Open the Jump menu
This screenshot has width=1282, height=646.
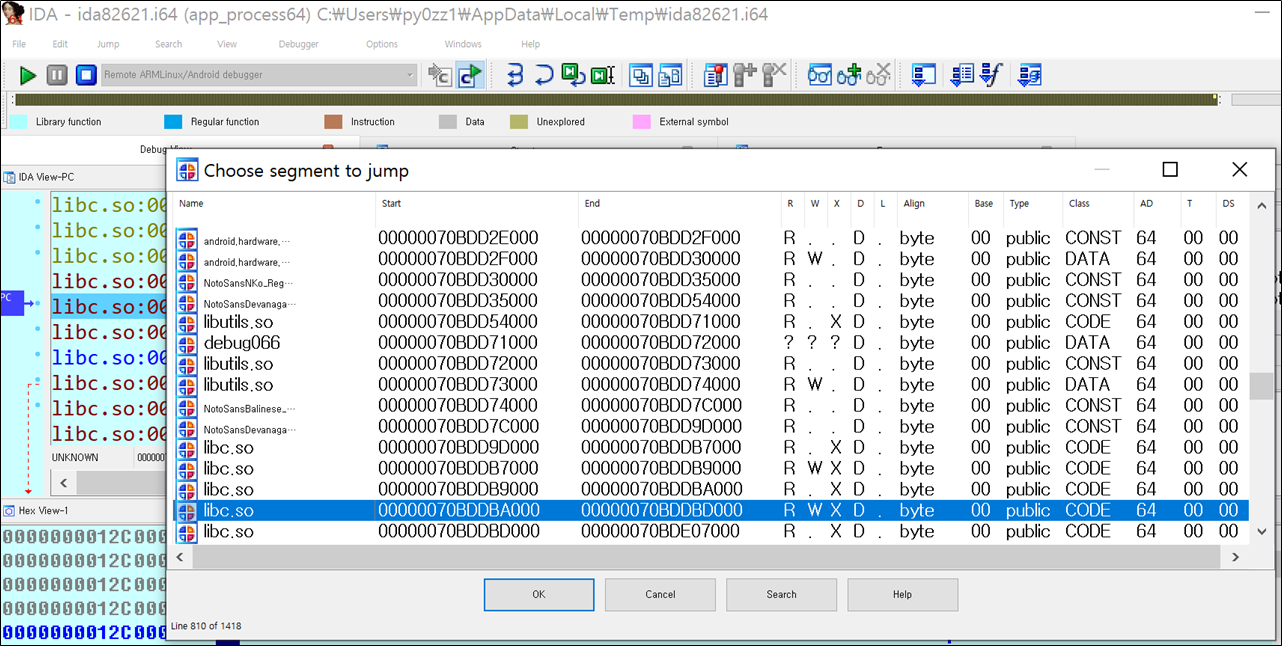point(108,44)
